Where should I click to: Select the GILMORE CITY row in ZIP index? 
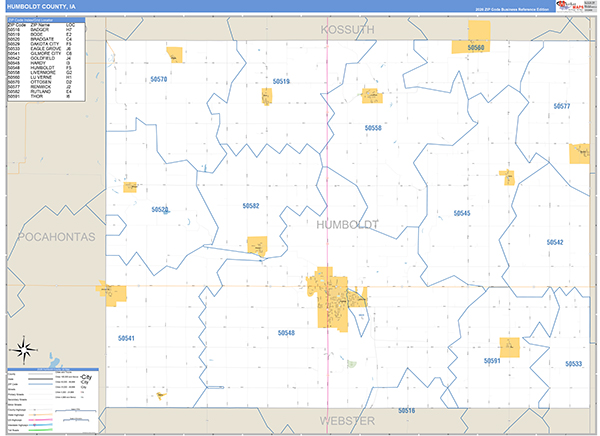click(41, 54)
